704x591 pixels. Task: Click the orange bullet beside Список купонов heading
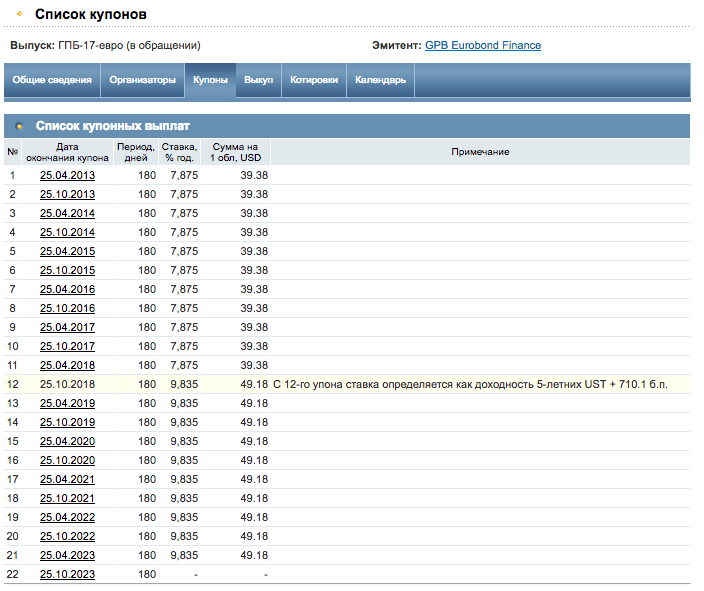19,14
